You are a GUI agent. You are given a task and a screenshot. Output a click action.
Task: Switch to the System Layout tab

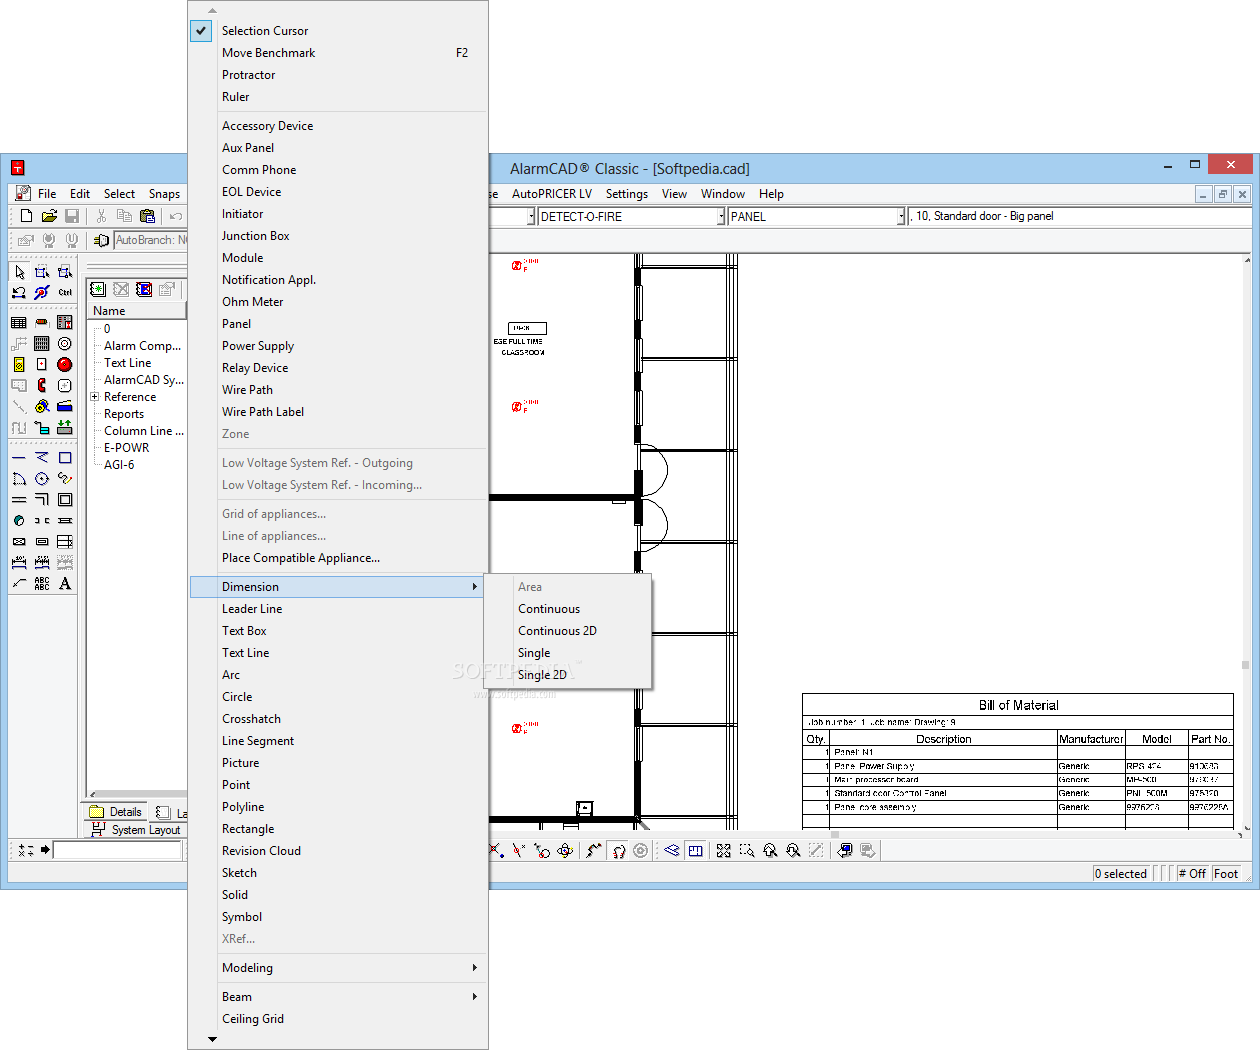(x=136, y=830)
